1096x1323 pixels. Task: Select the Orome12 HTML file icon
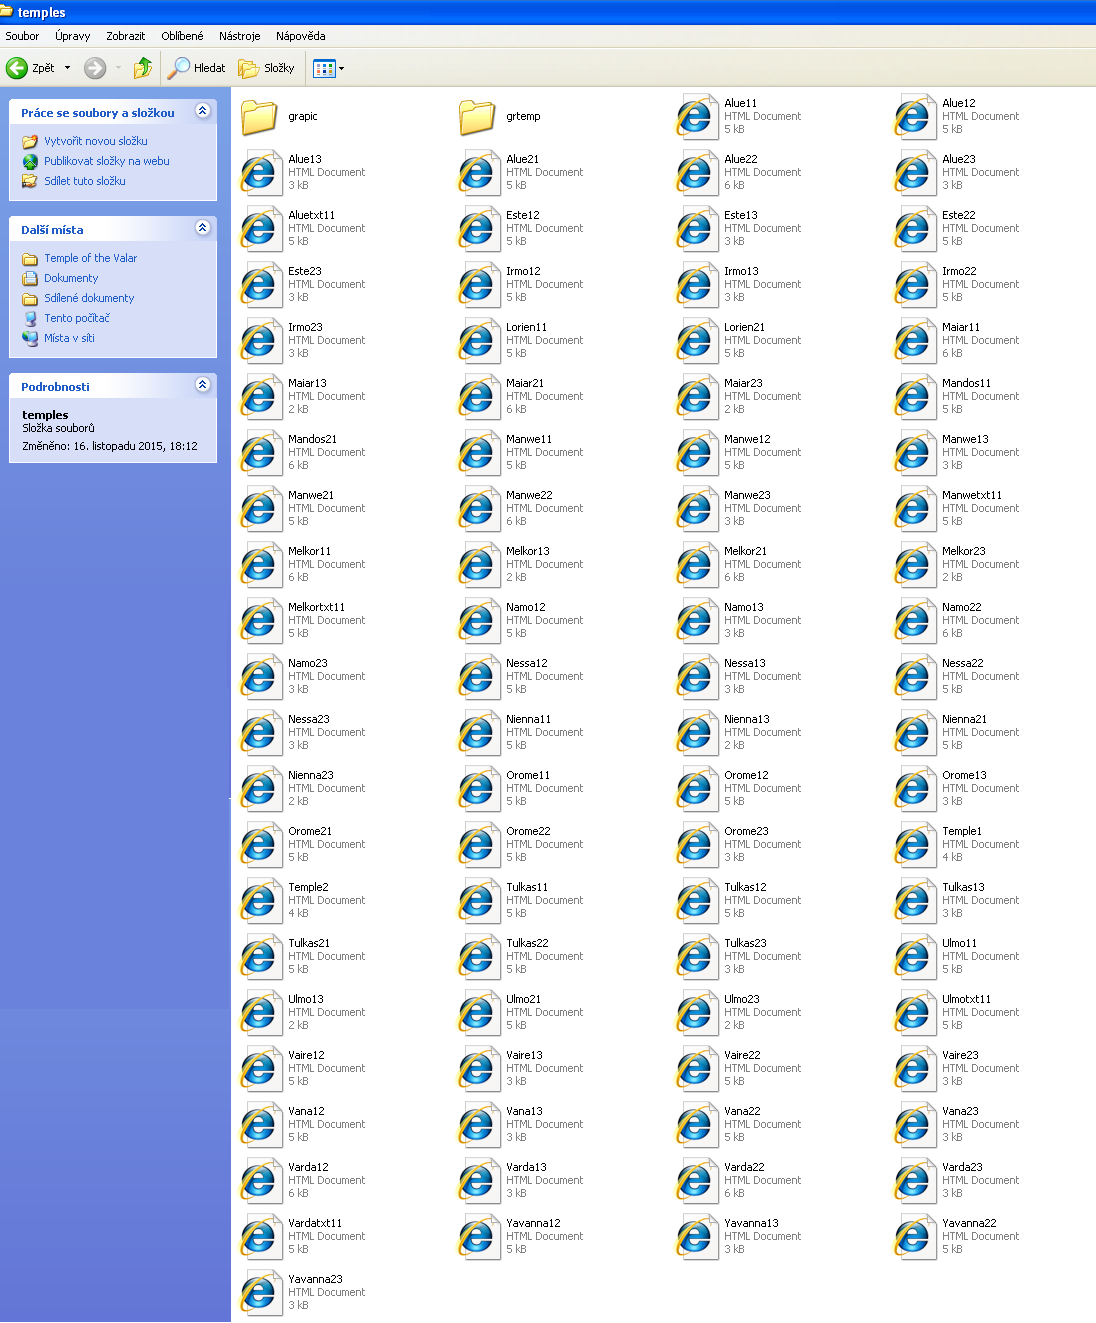pos(697,788)
